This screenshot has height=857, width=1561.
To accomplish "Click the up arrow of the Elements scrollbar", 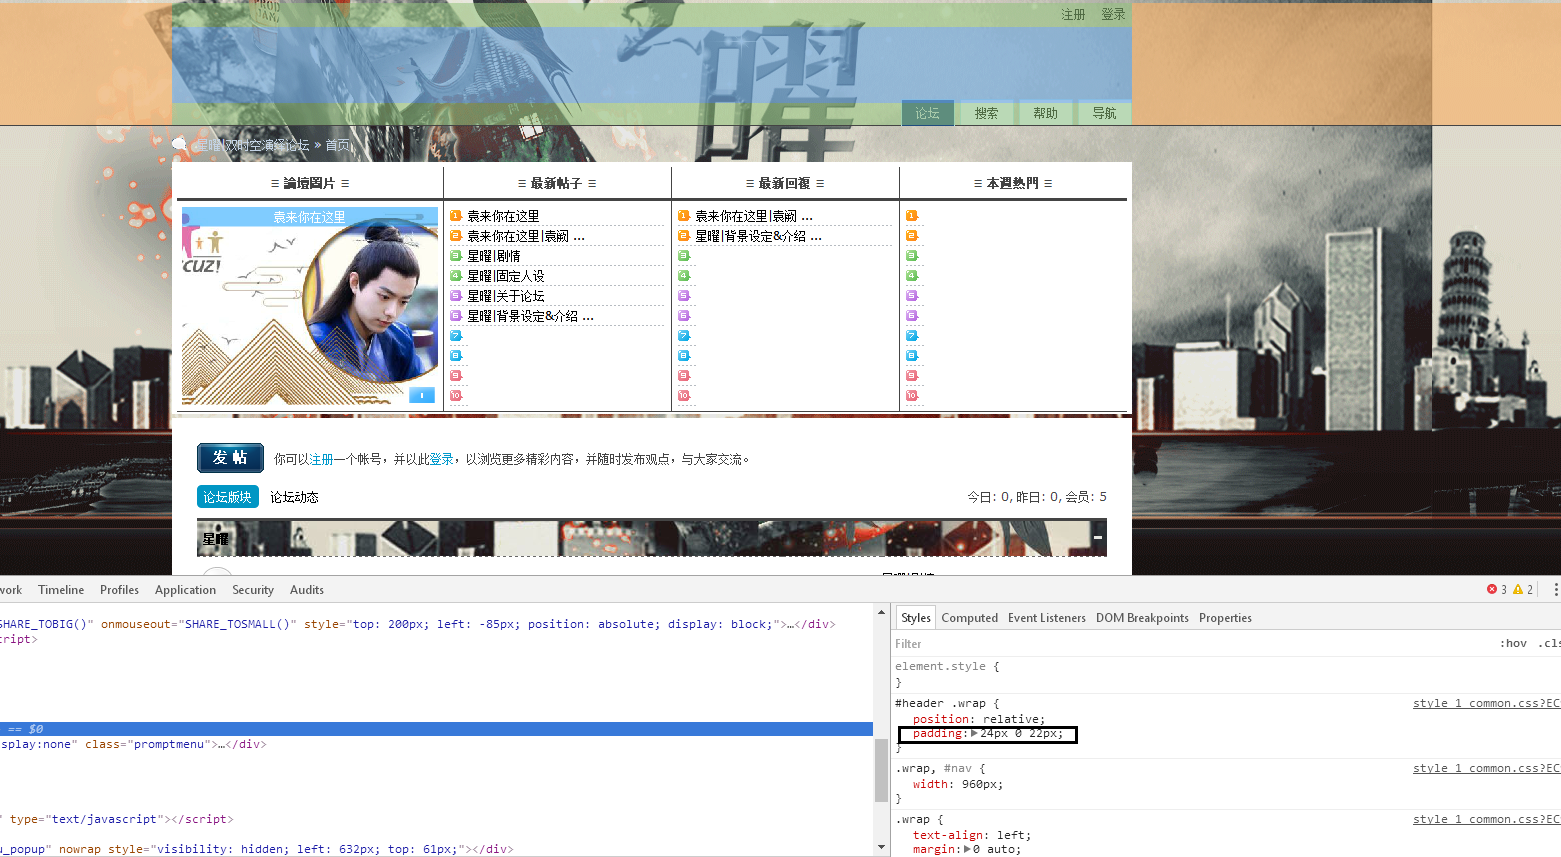I will click(881, 612).
